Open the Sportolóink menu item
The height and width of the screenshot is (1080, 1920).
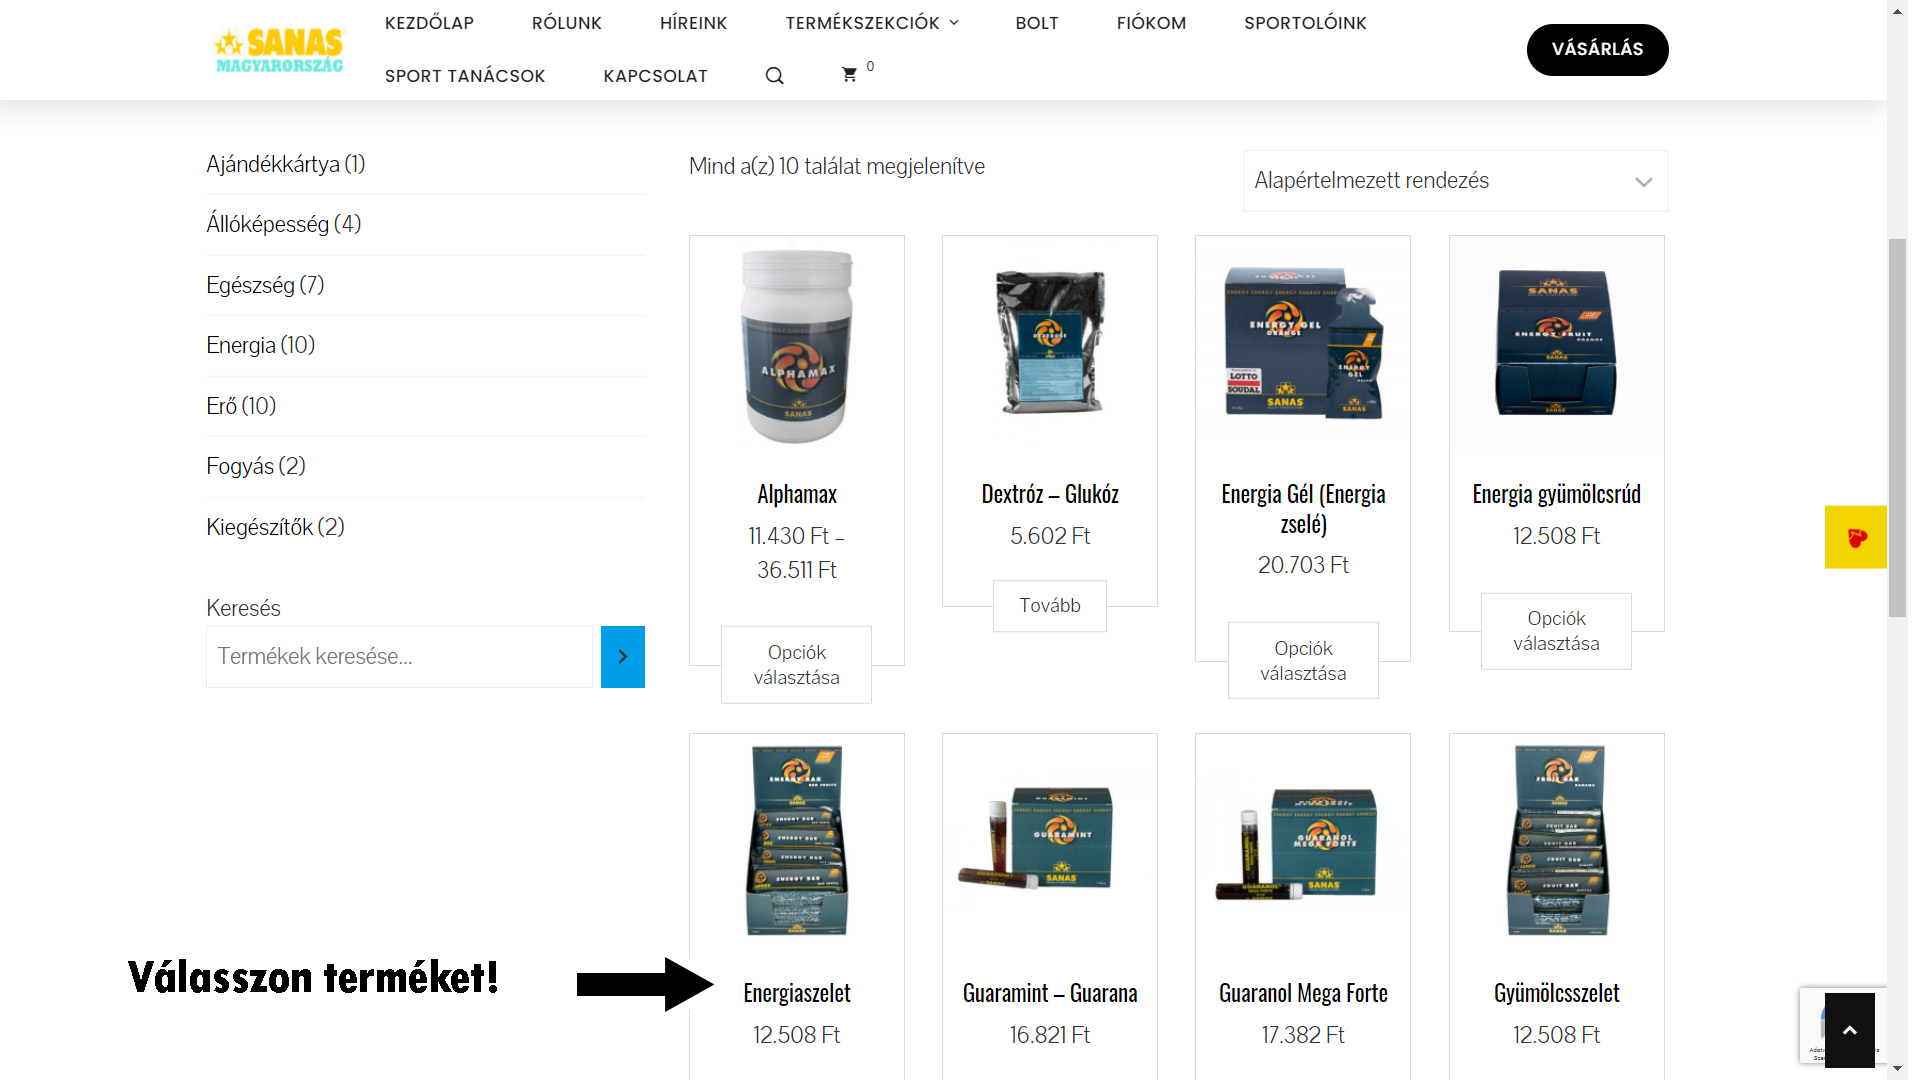[1305, 23]
